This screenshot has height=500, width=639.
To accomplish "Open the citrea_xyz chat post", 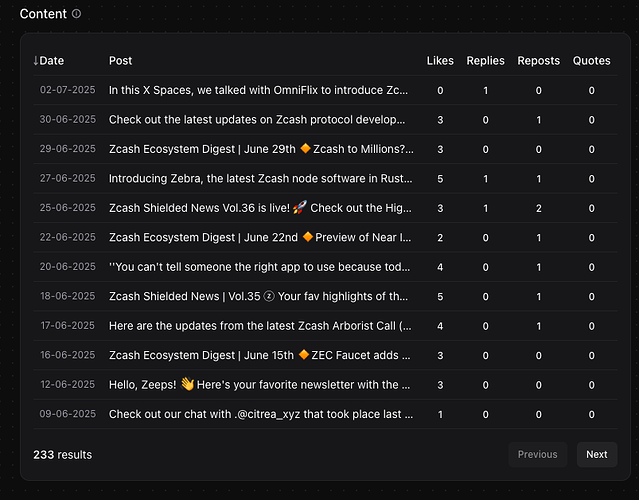I will (258, 414).
